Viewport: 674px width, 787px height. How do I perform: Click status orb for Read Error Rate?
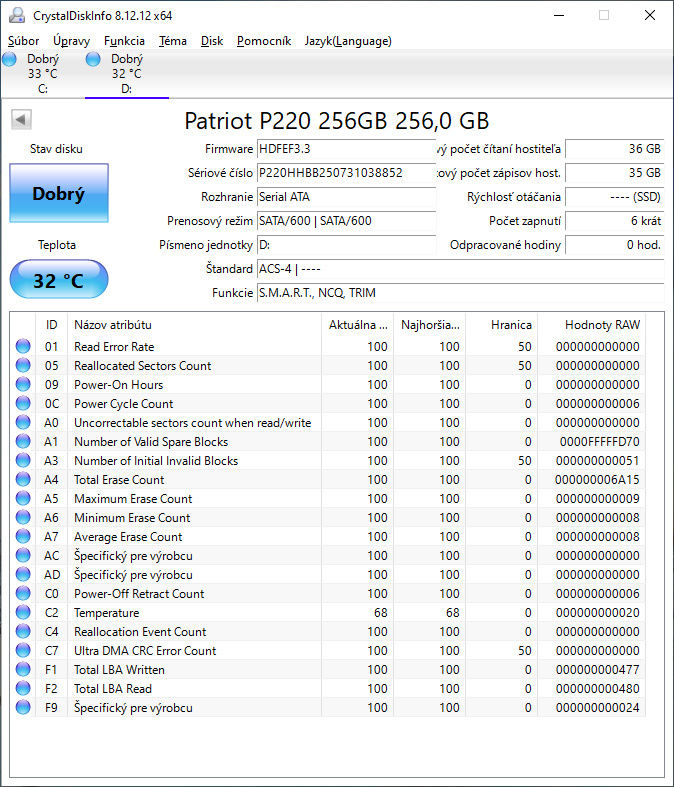(23, 346)
